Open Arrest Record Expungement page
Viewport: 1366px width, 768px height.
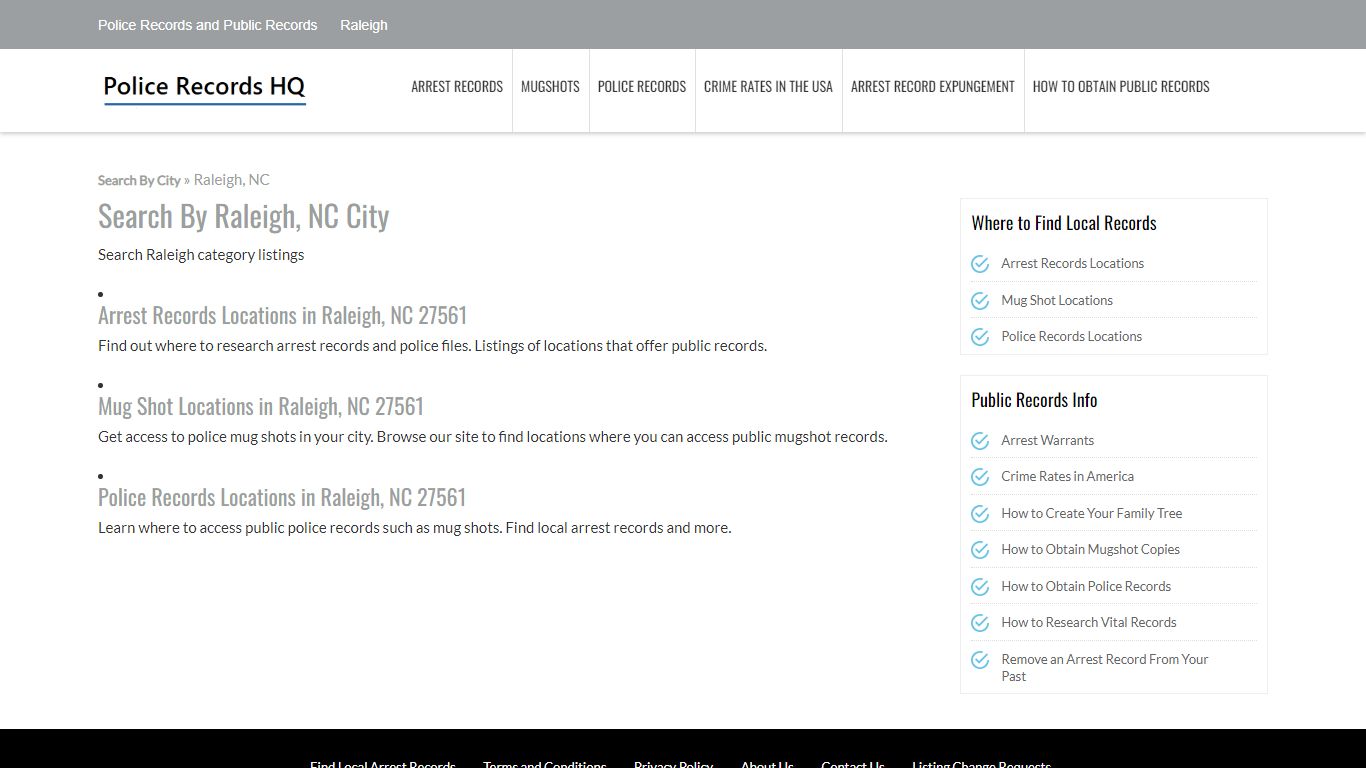(933, 87)
